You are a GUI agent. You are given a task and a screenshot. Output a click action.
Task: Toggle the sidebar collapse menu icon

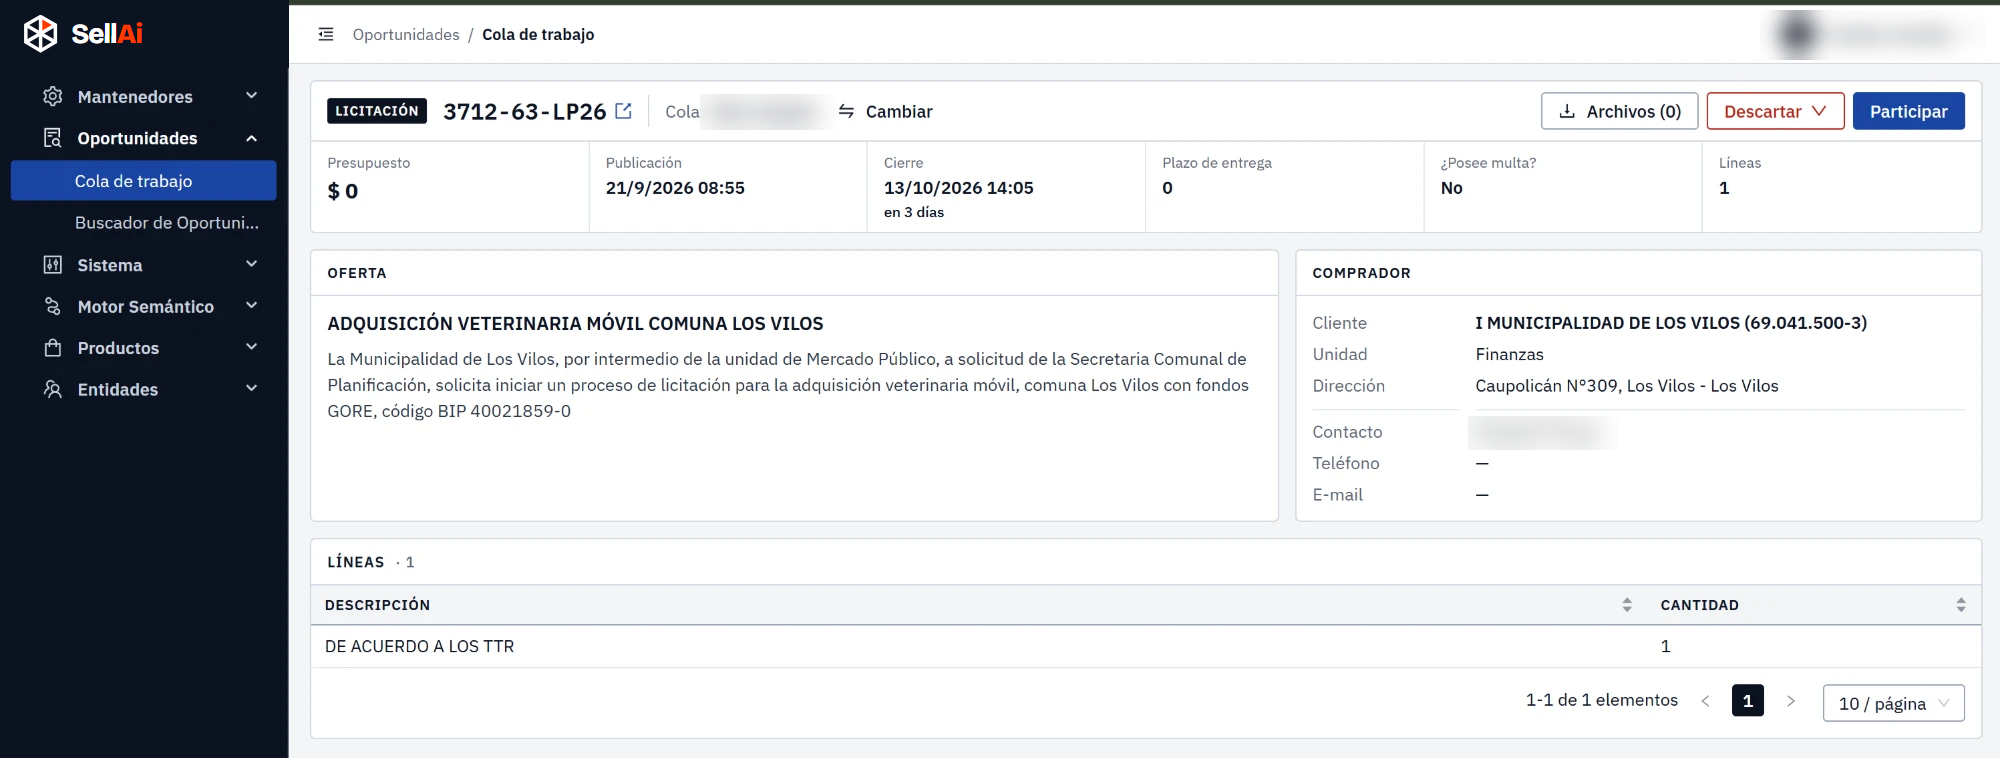(x=326, y=34)
